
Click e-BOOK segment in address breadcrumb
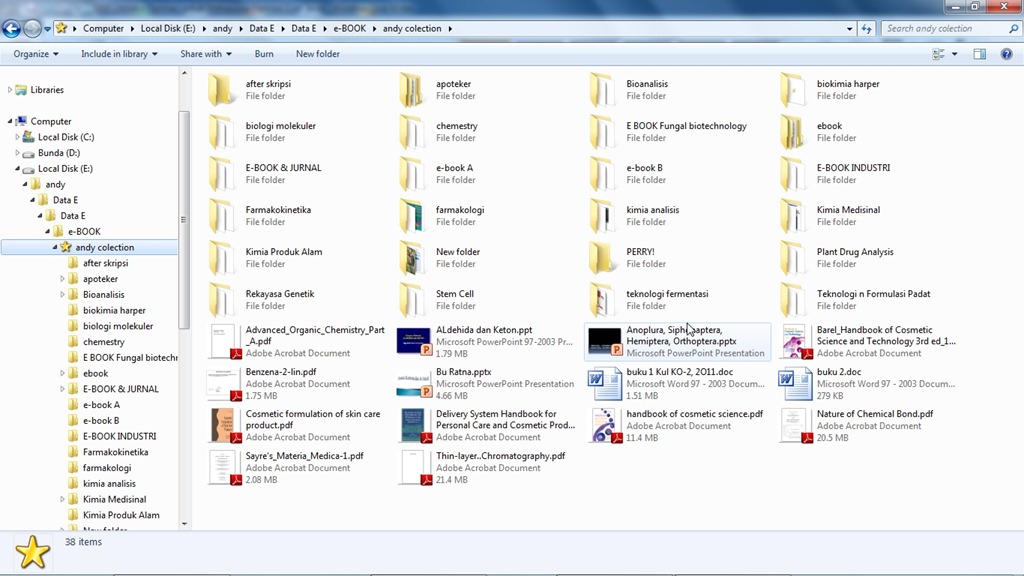pos(349,29)
